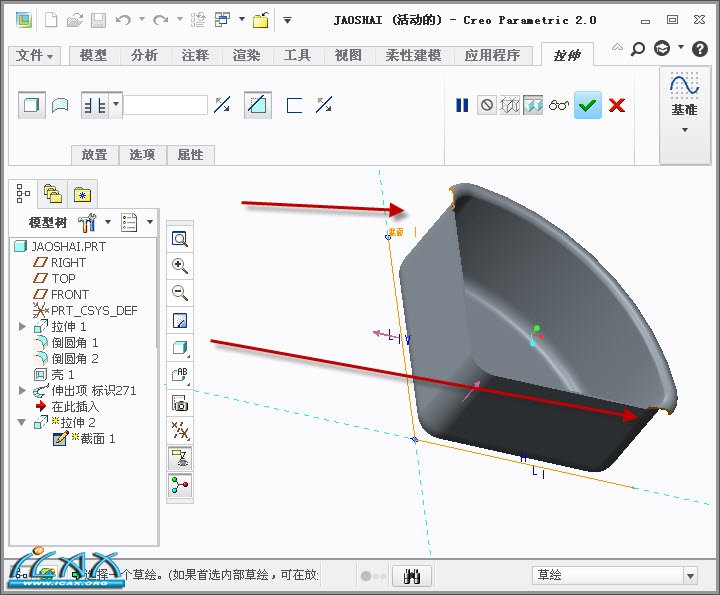The width and height of the screenshot is (720, 595).
Task: Select the 倒圆角 1 feature in tree
Action: click(x=66, y=342)
